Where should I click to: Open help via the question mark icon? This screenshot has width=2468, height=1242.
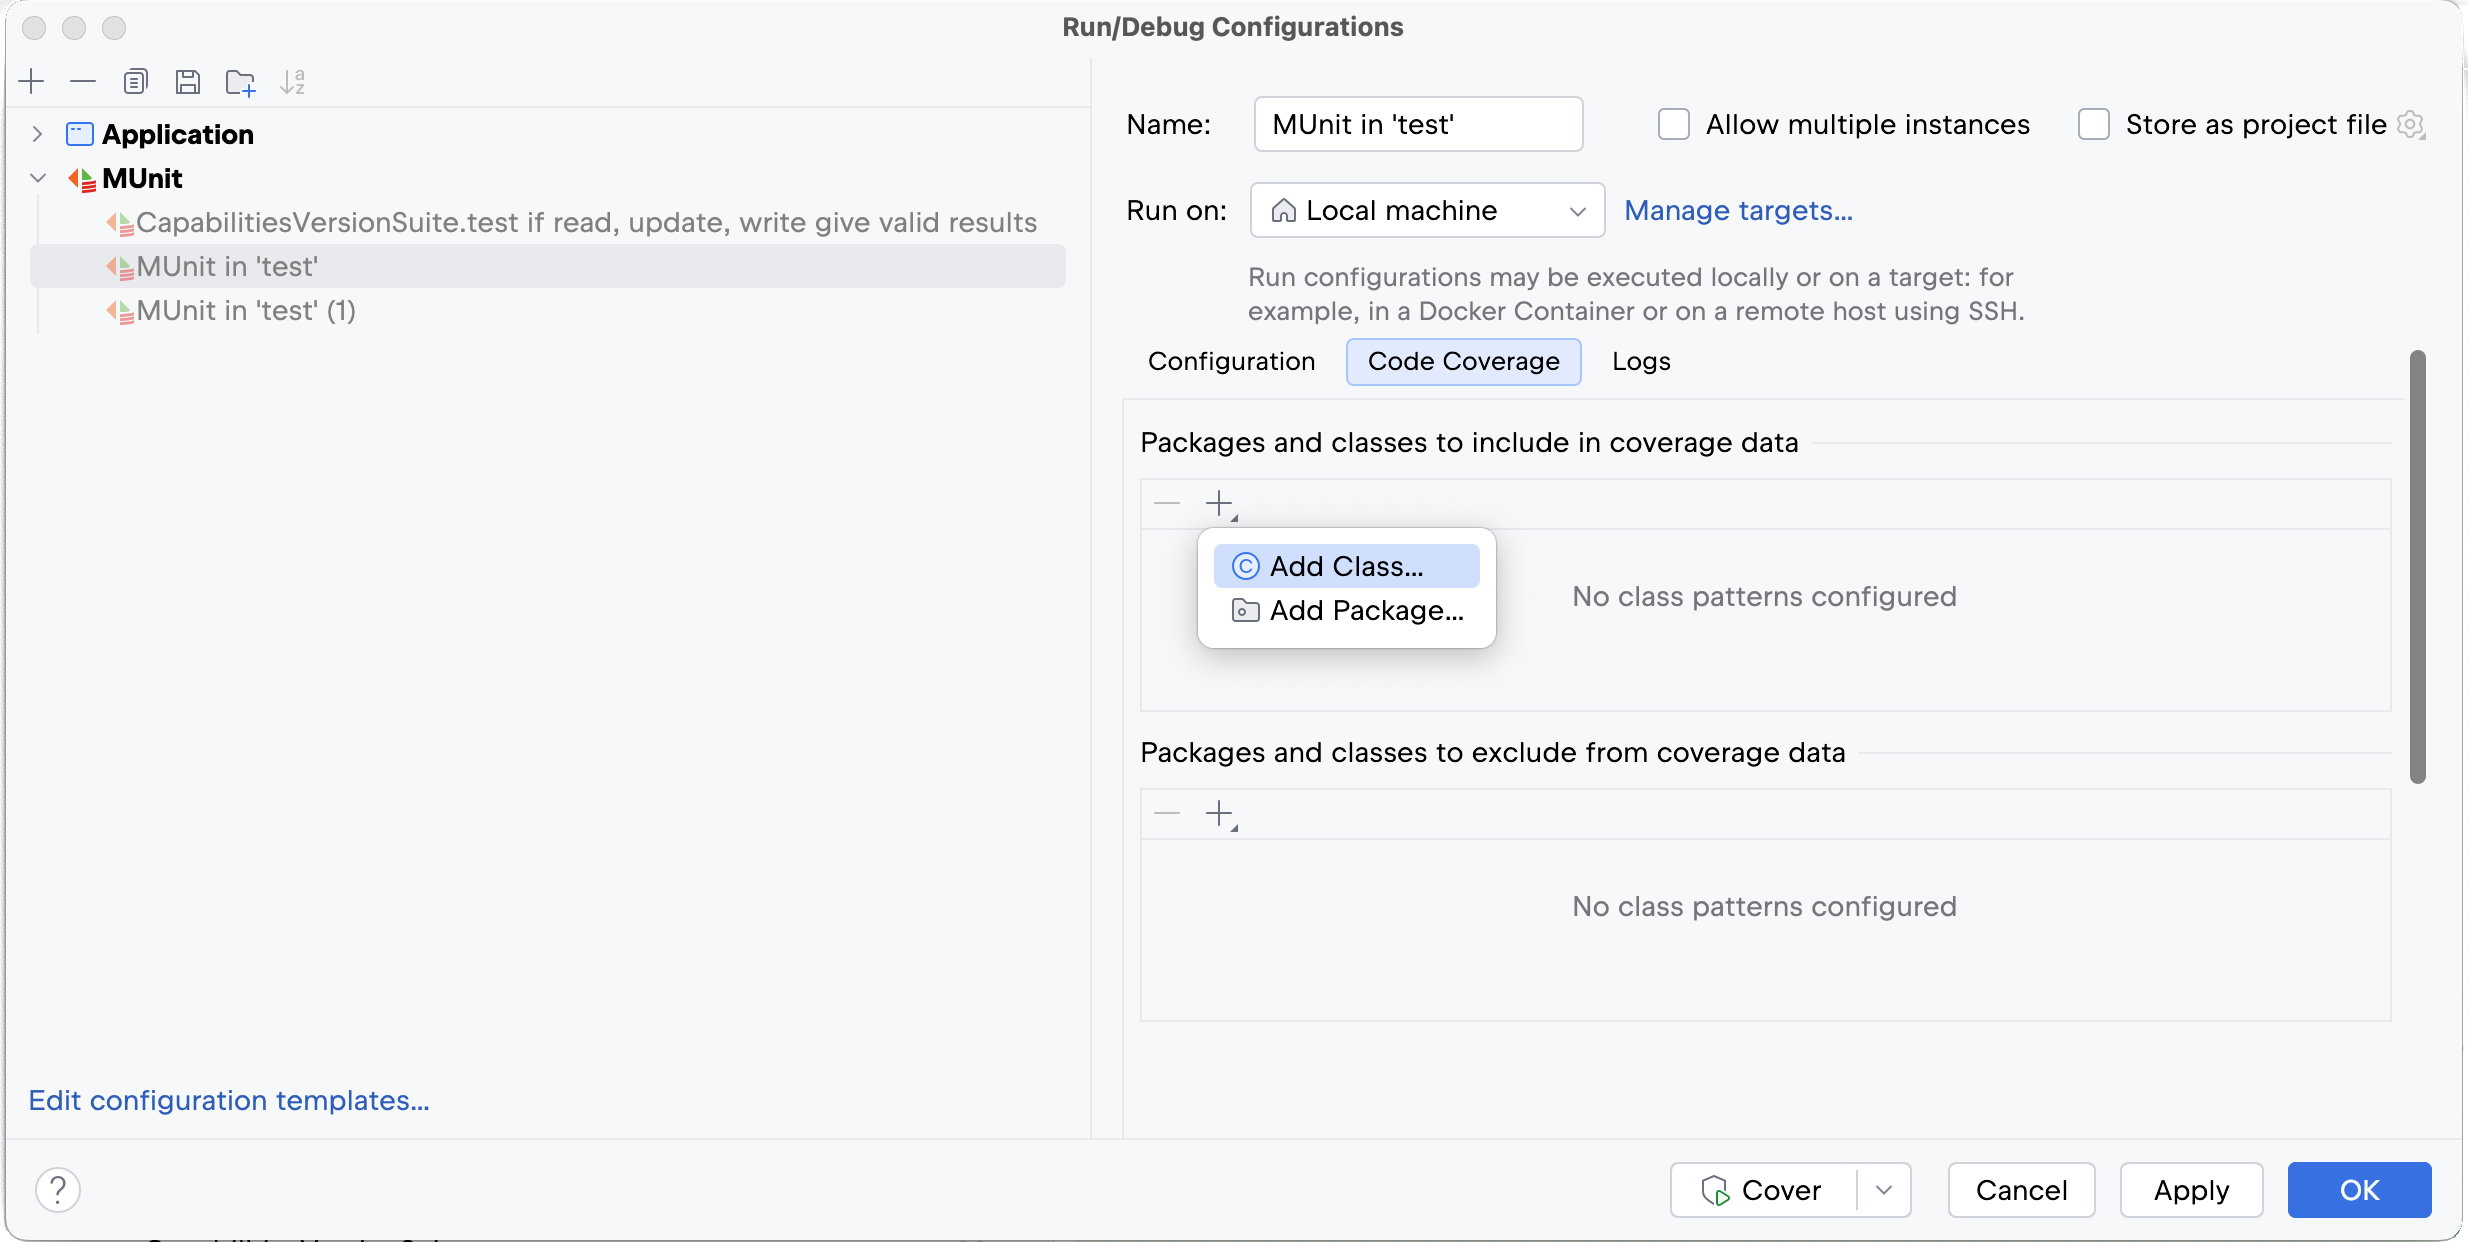pyautogui.click(x=58, y=1189)
